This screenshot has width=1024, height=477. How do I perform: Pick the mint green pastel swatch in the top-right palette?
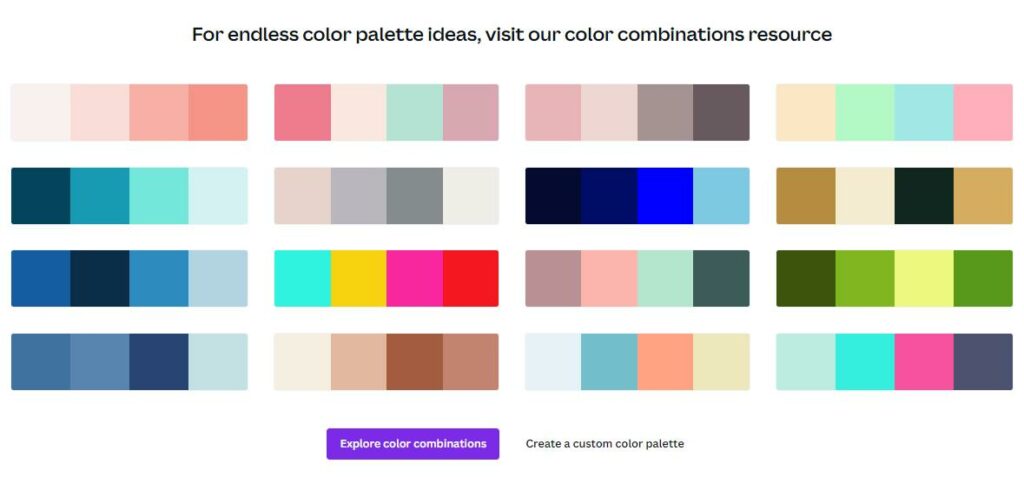click(x=865, y=112)
